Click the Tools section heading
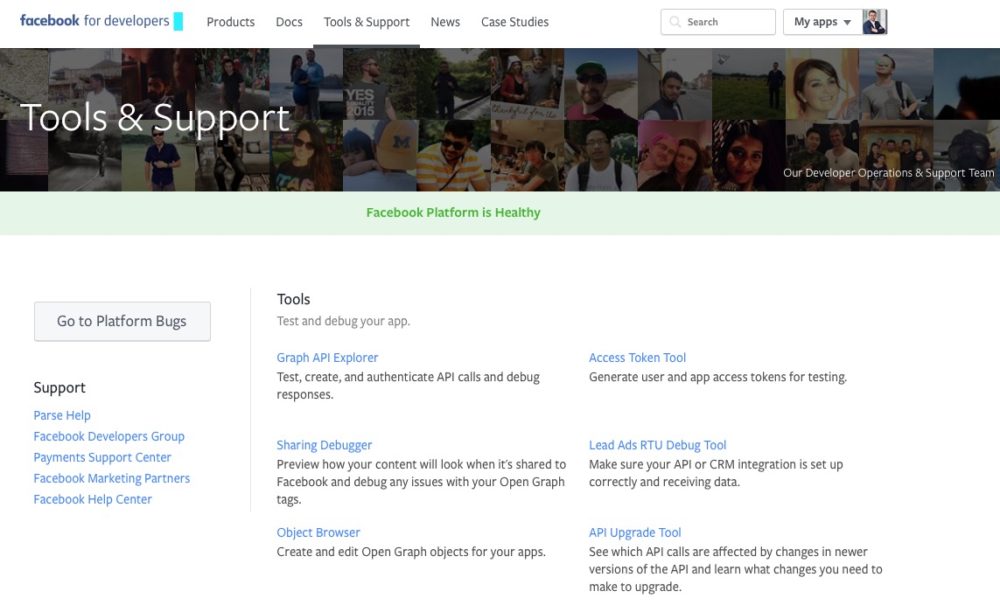The image size is (1000, 605). click(x=293, y=299)
